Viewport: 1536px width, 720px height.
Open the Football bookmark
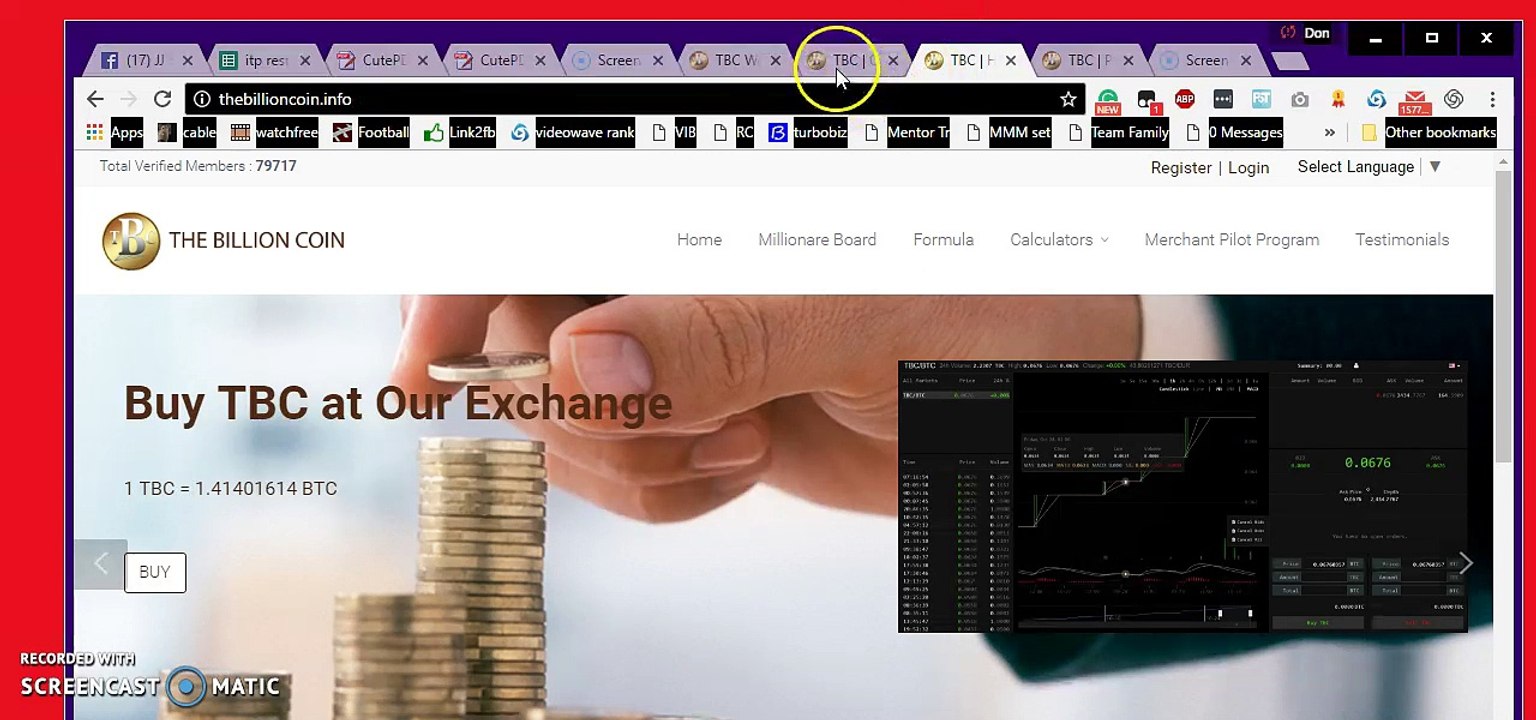[371, 132]
